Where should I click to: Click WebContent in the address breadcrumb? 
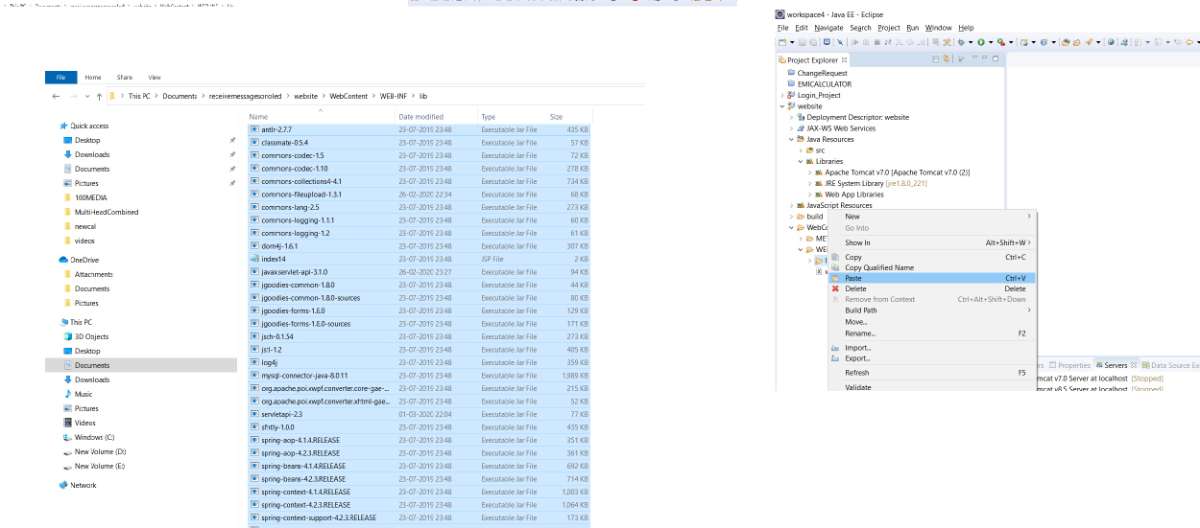[x=349, y=96]
